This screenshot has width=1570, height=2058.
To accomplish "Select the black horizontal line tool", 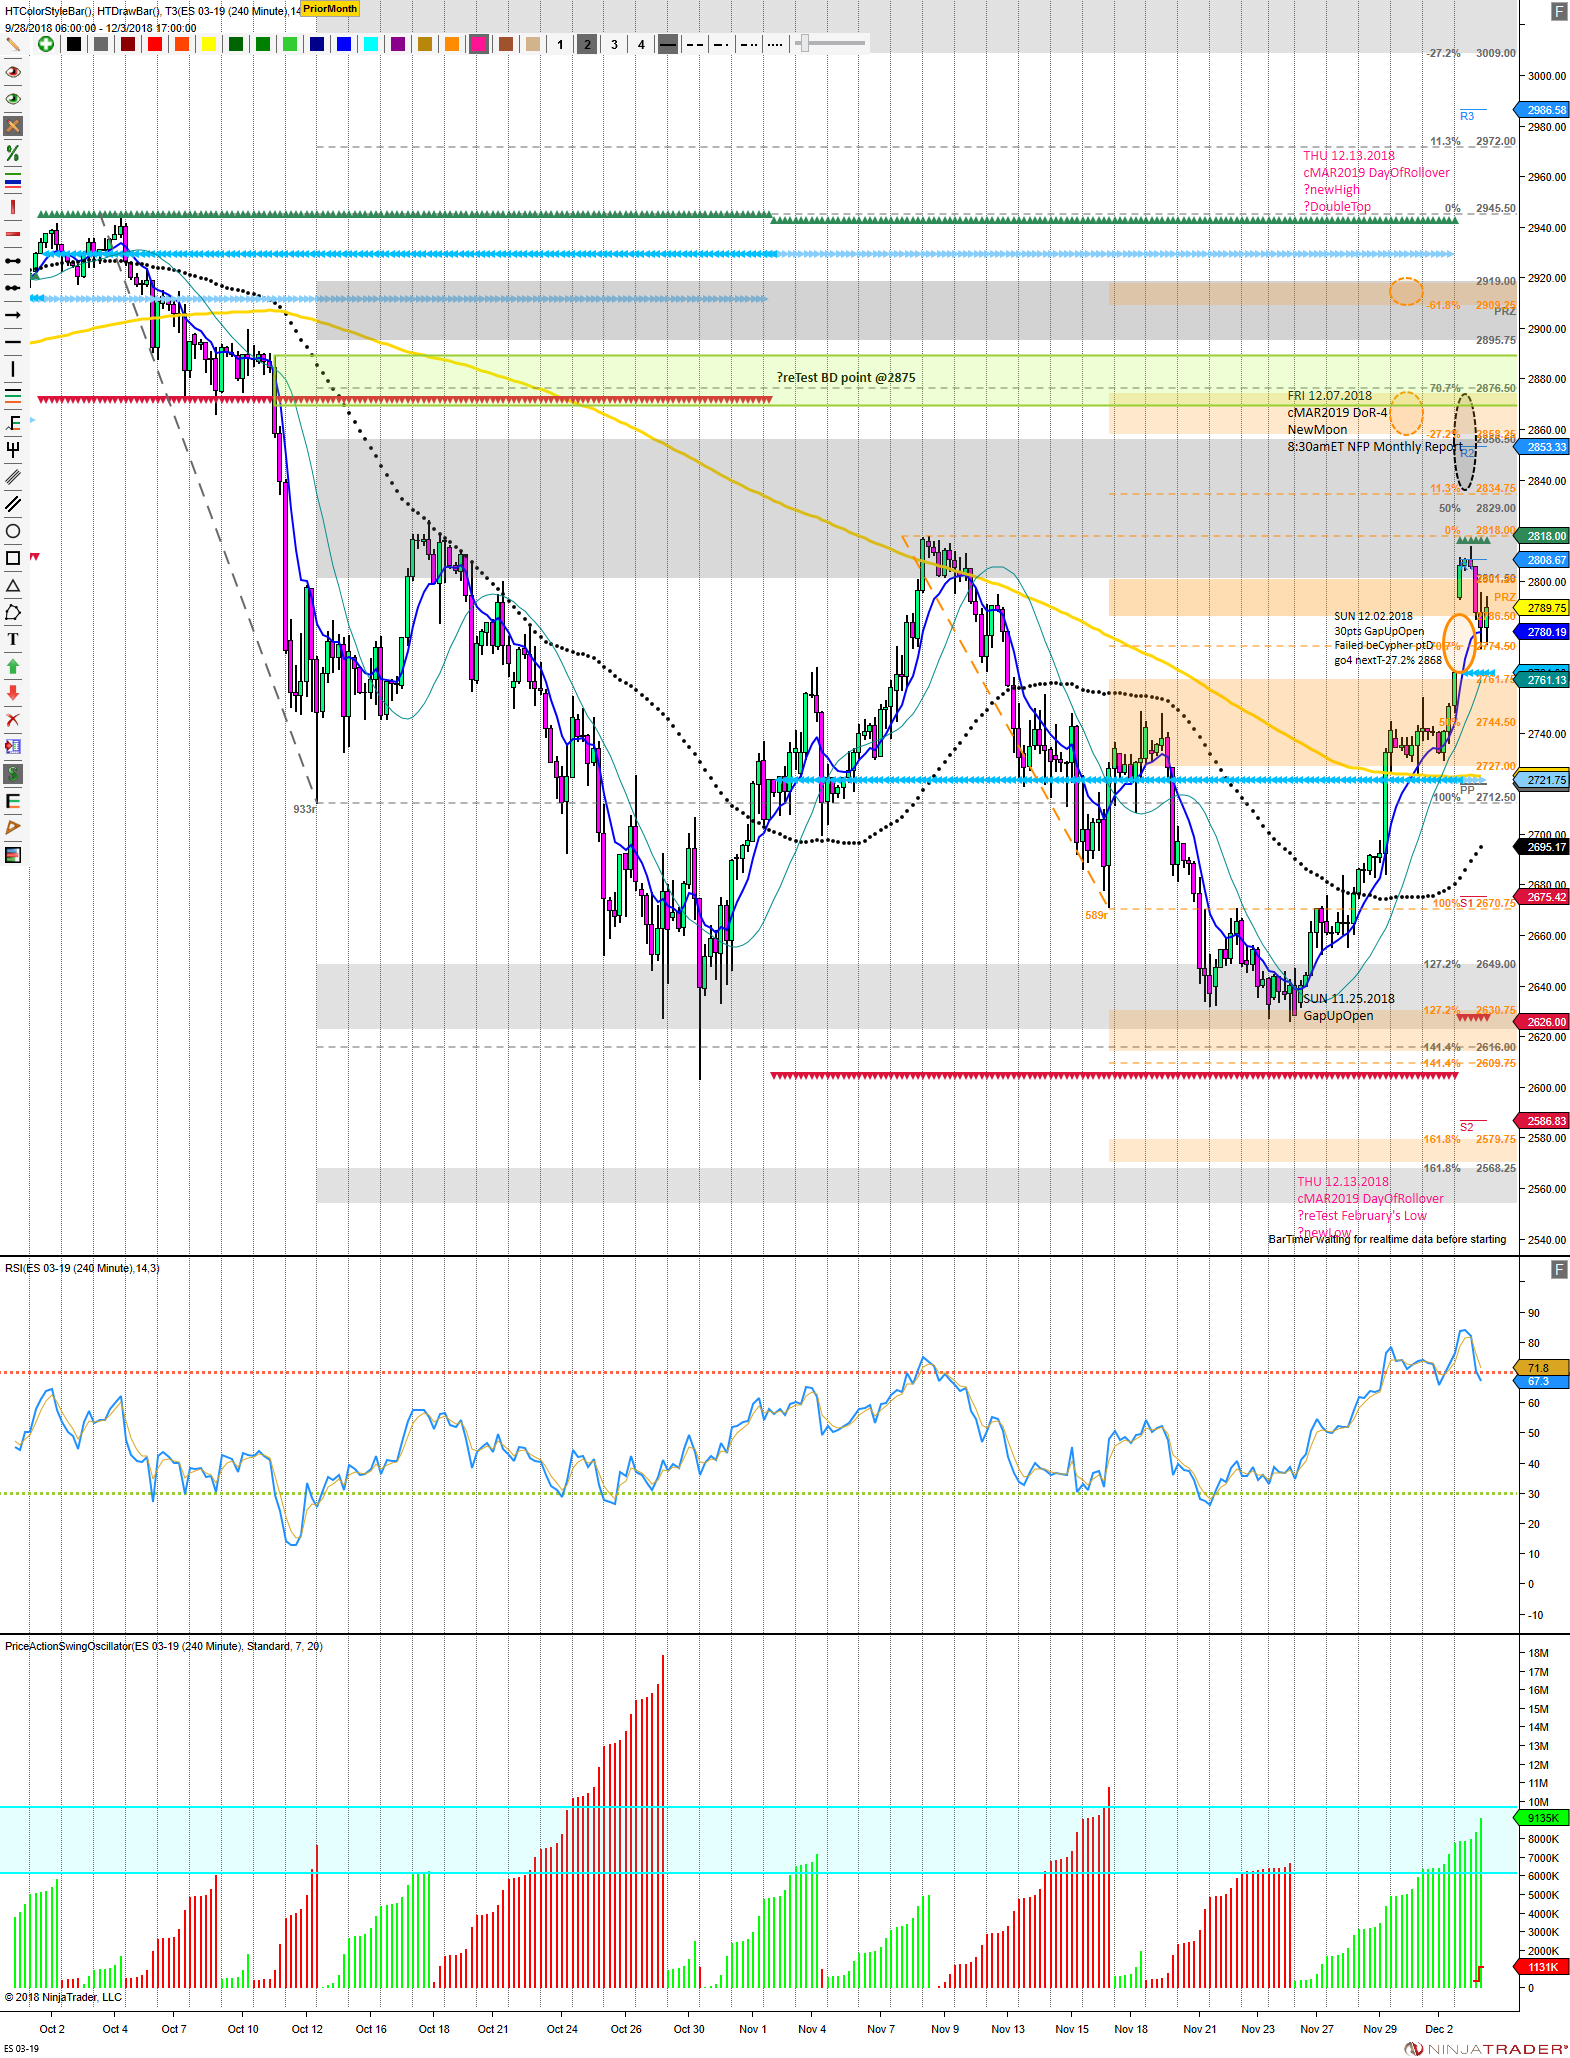I will click(13, 342).
